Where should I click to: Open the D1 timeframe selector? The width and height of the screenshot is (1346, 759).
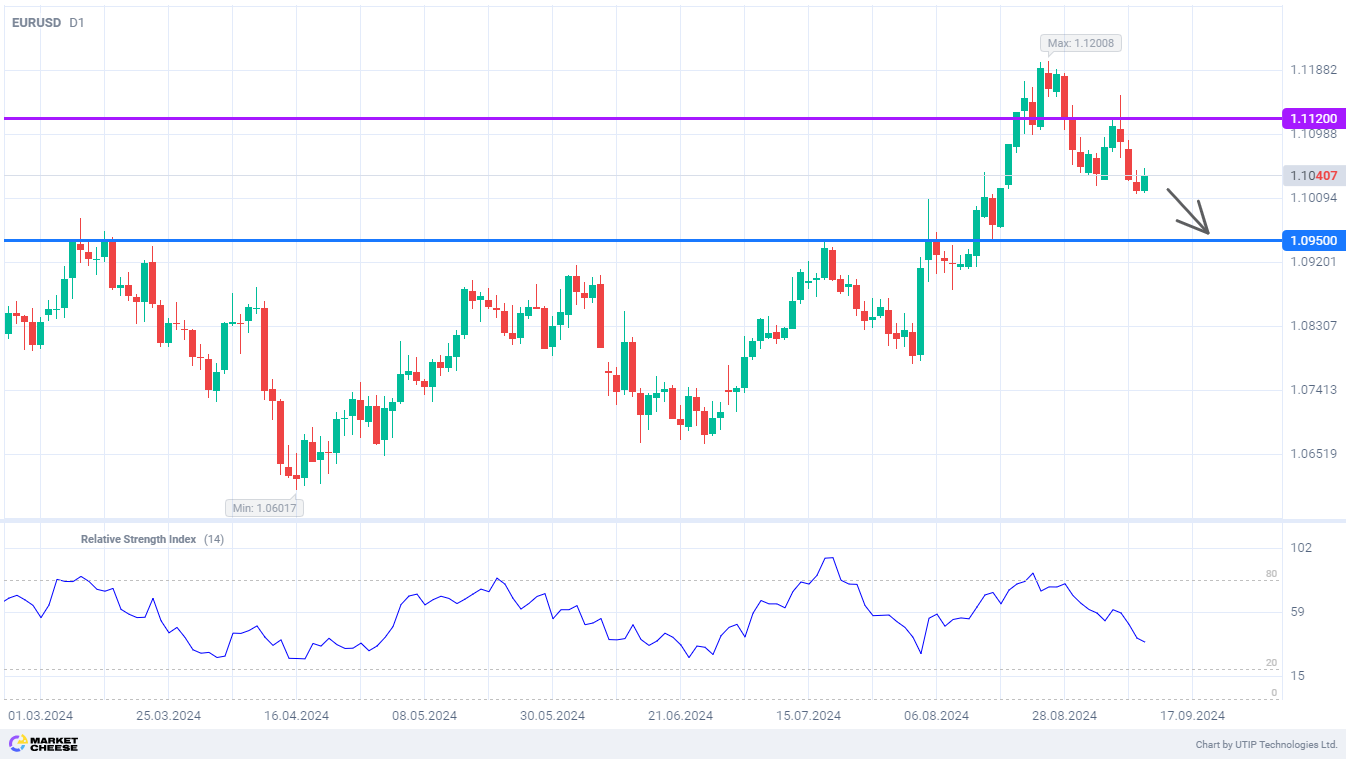pos(77,22)
